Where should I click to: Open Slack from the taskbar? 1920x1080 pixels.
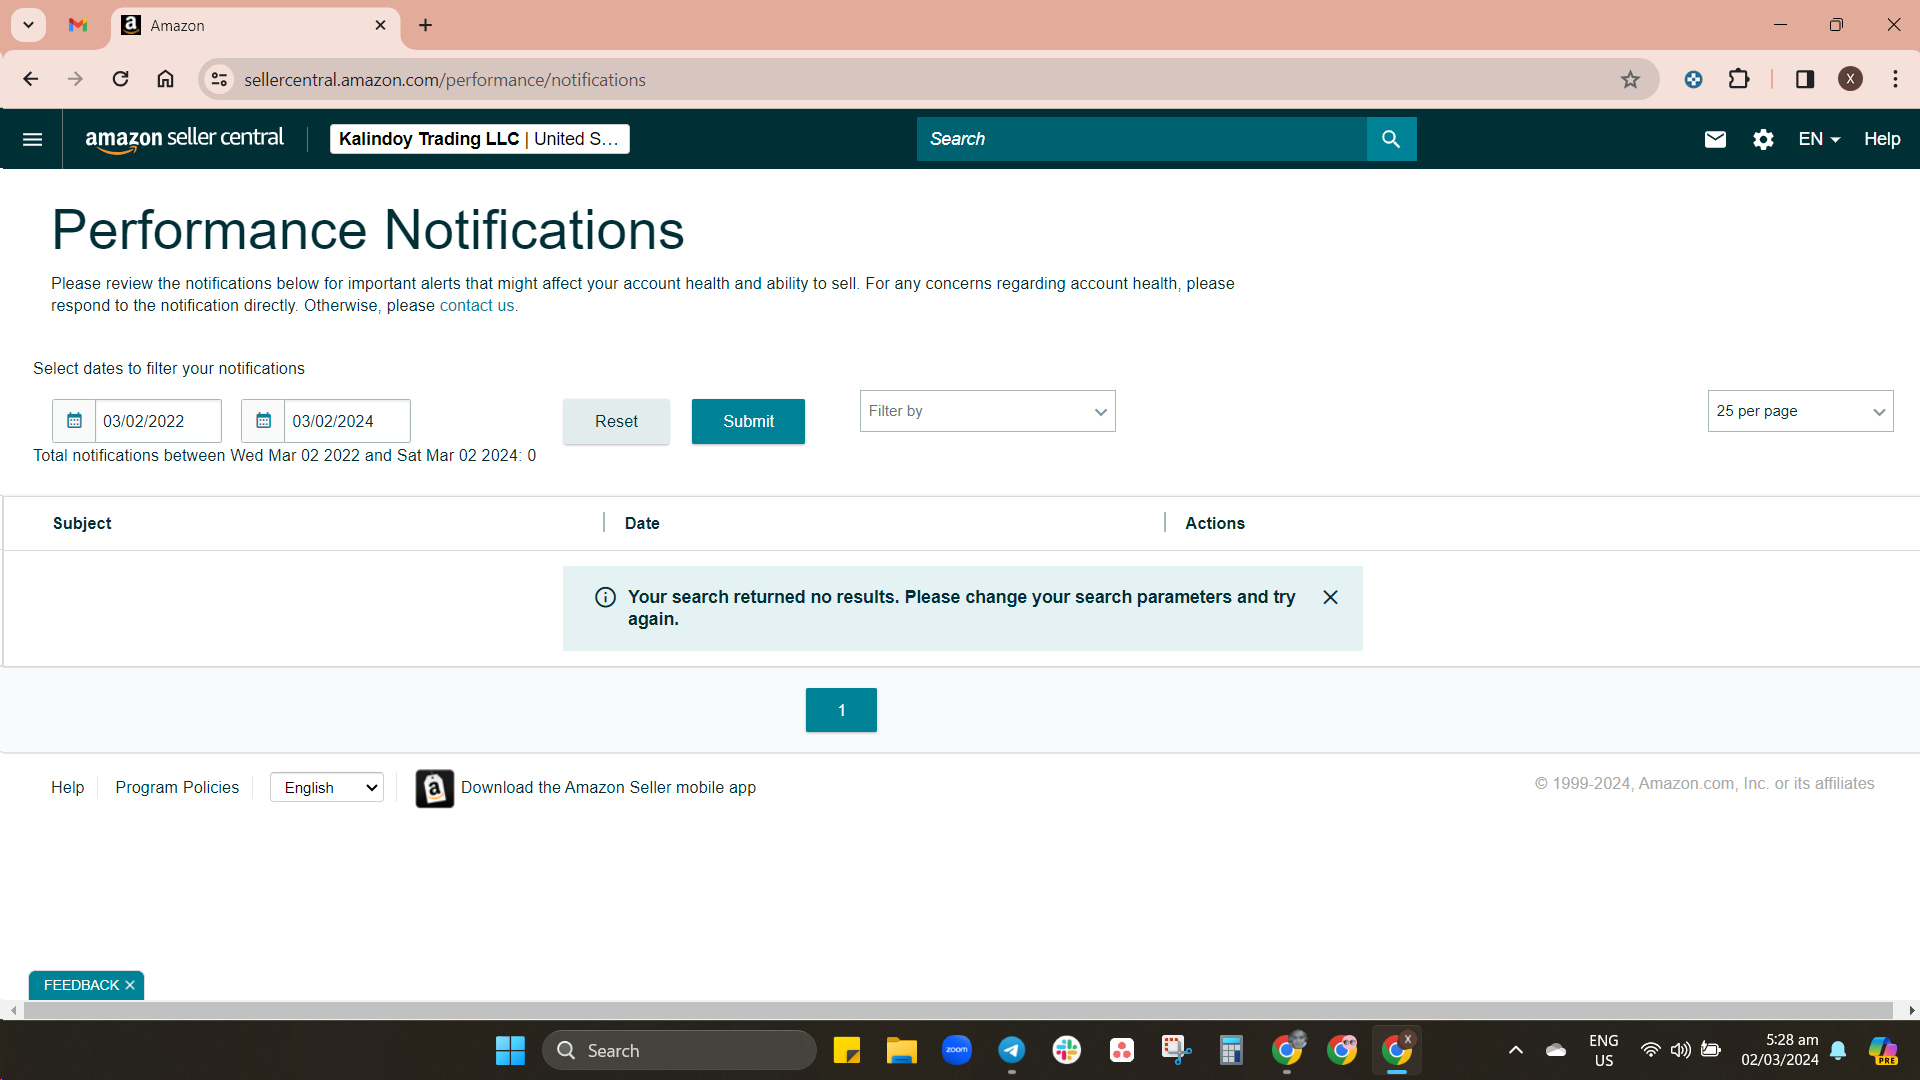point(1067,1050)
